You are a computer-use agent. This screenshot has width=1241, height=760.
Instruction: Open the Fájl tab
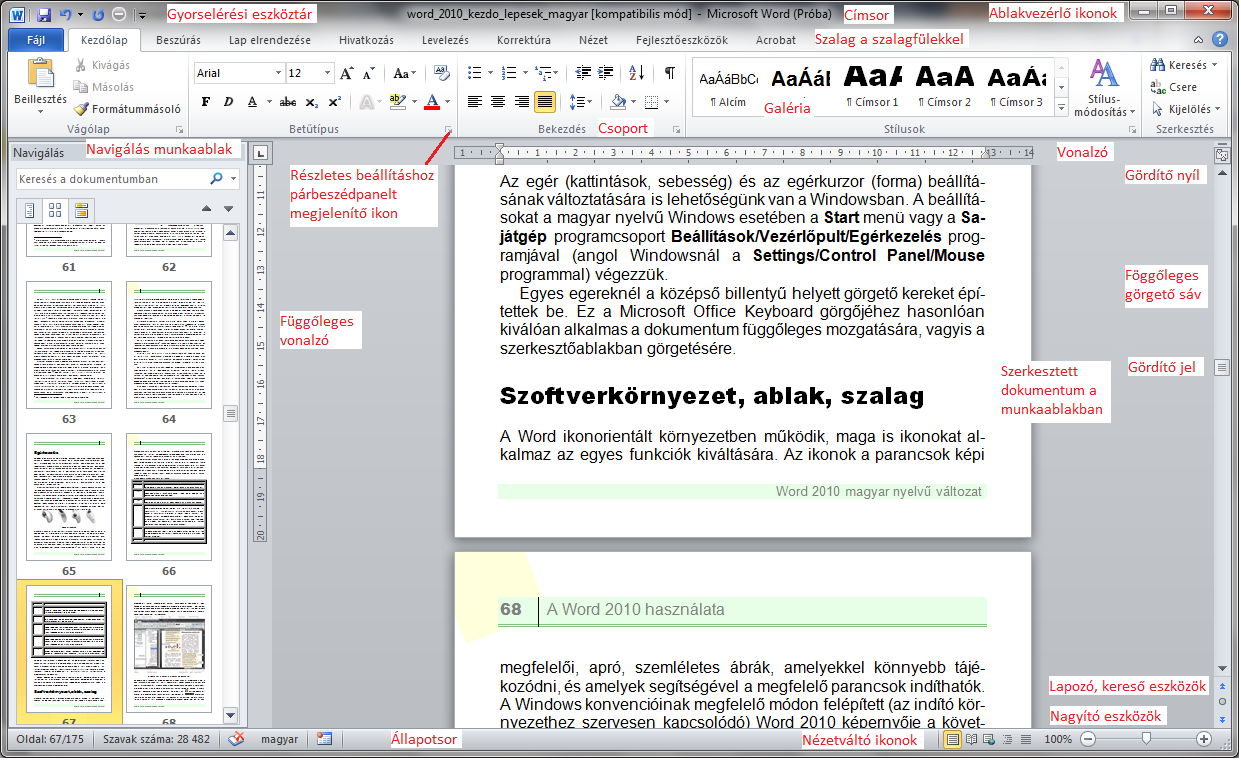pos(34,41)
